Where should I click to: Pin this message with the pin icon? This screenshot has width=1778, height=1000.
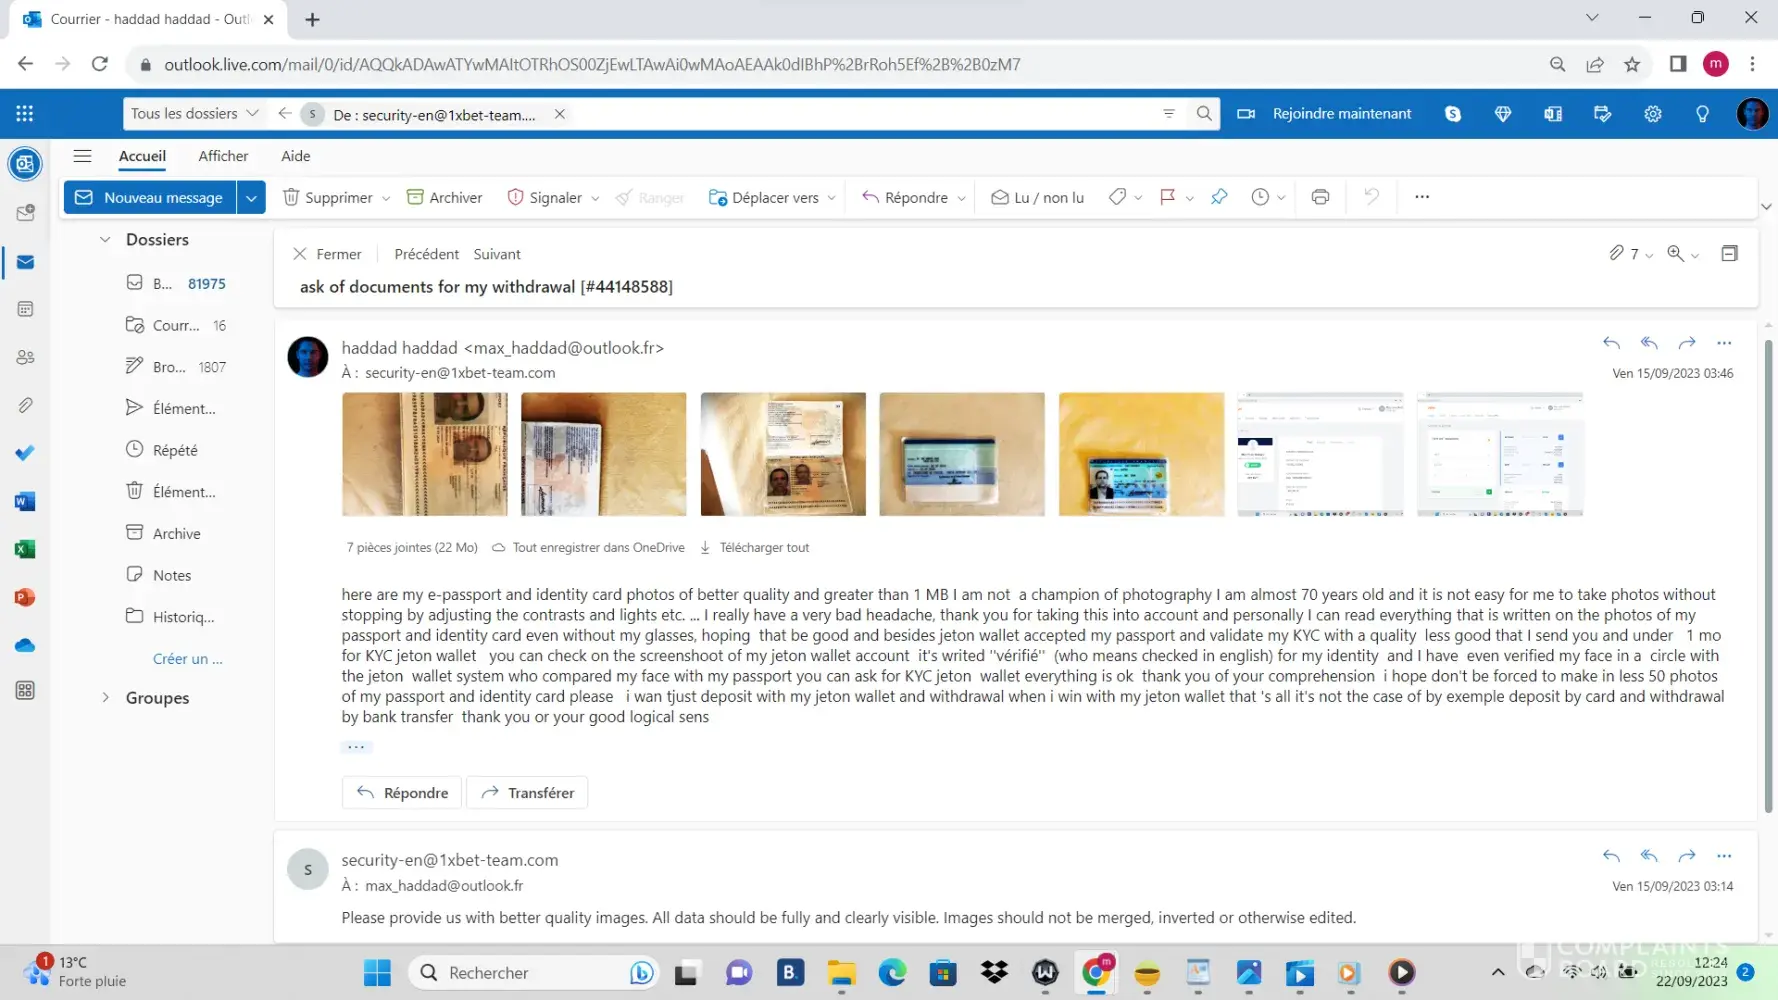(x=1219, y=197)
